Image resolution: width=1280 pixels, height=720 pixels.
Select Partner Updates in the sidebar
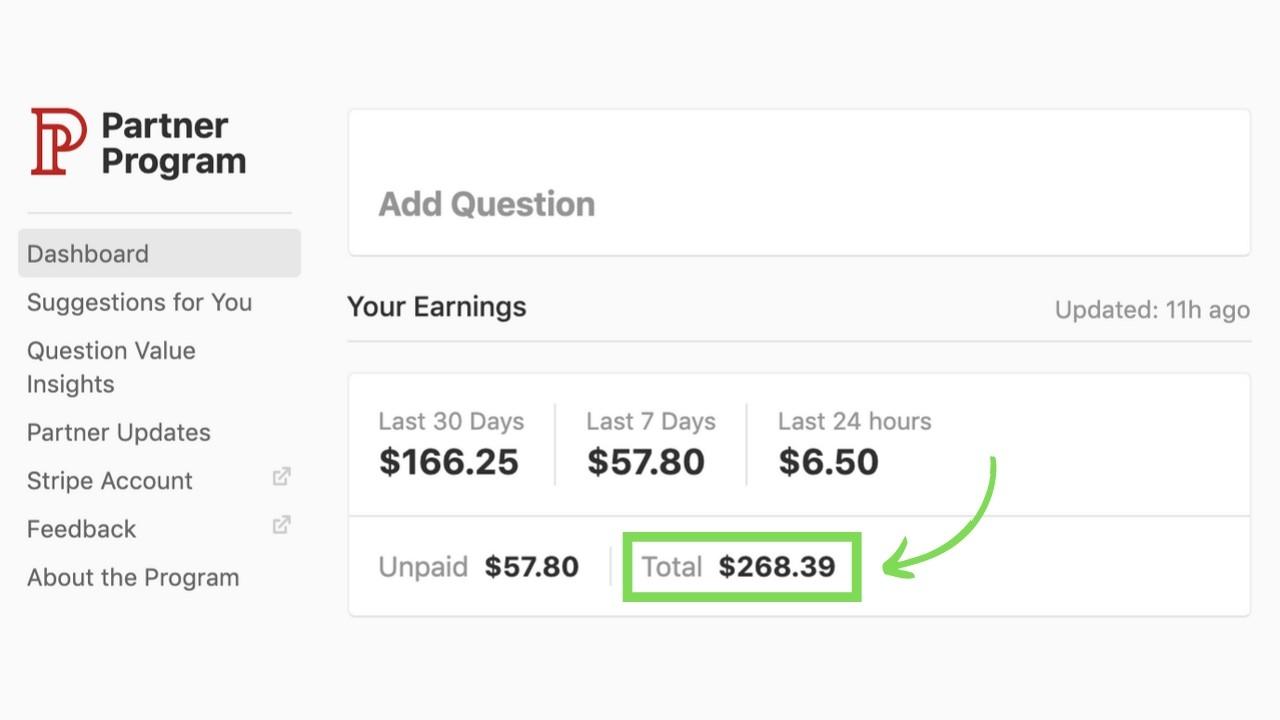119,432
